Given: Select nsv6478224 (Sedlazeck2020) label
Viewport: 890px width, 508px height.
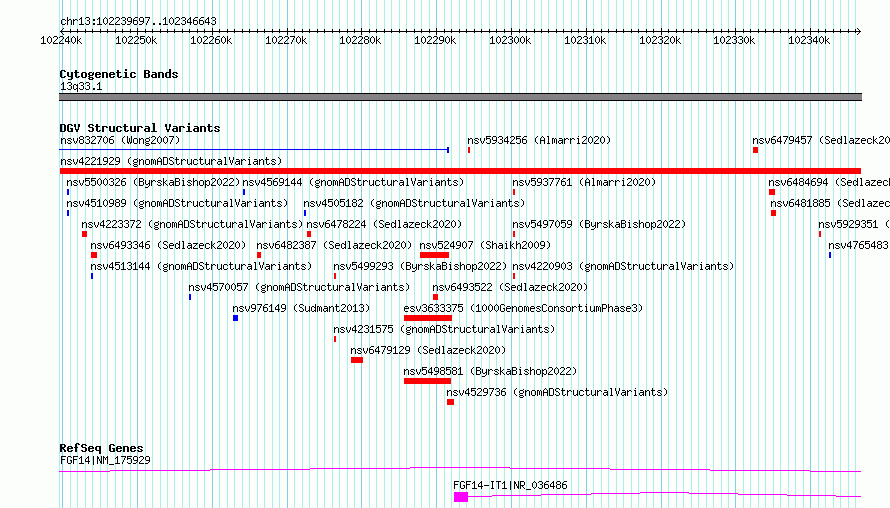Looking at the screenshot, I should coord(384,224).
